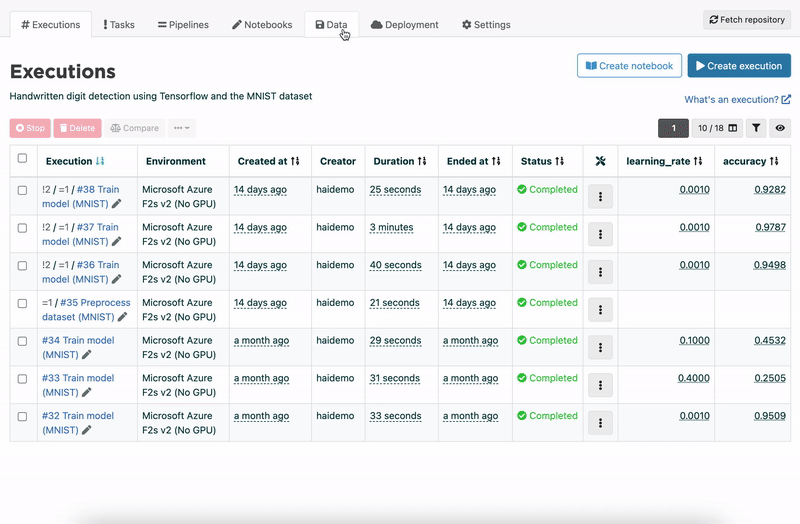
Task: Edit title of execution #32 via pencil
Action: [87, 430]
